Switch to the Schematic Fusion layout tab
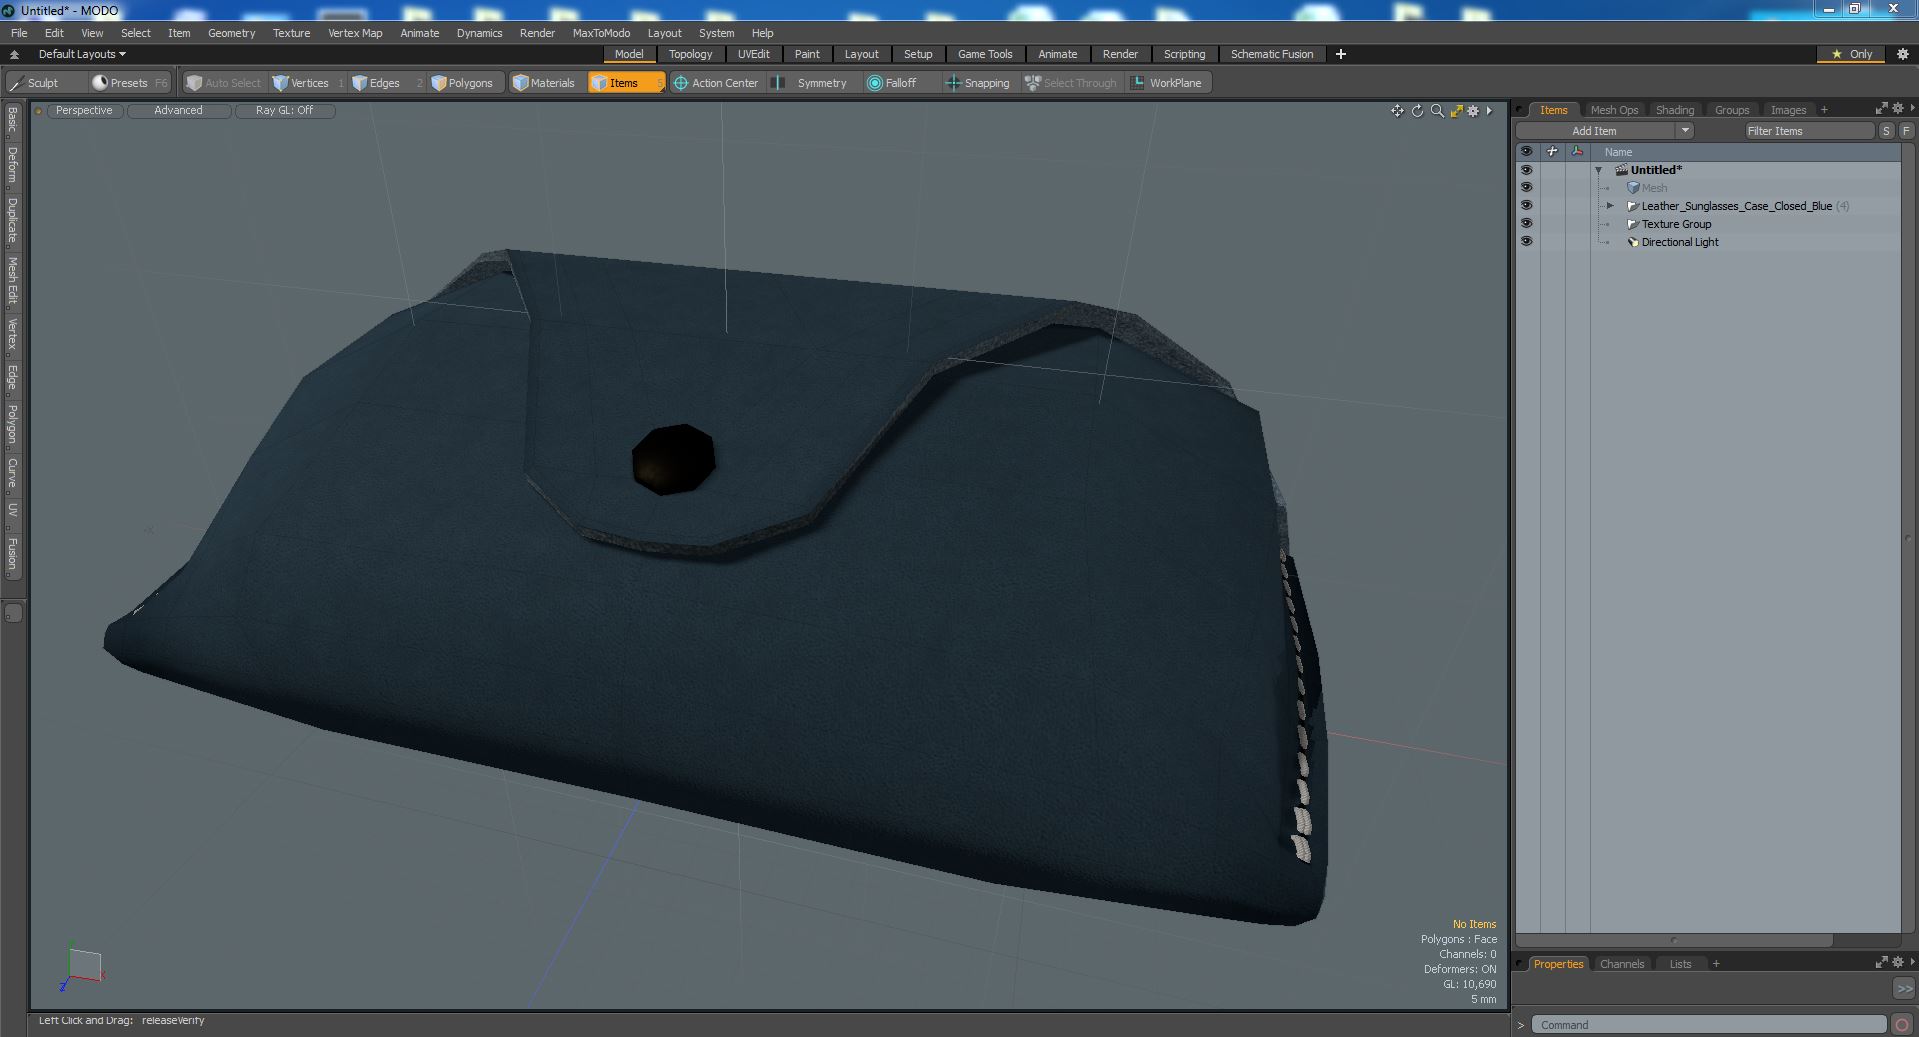This screenshot has width=1919, height=1037. (1271, 54)
